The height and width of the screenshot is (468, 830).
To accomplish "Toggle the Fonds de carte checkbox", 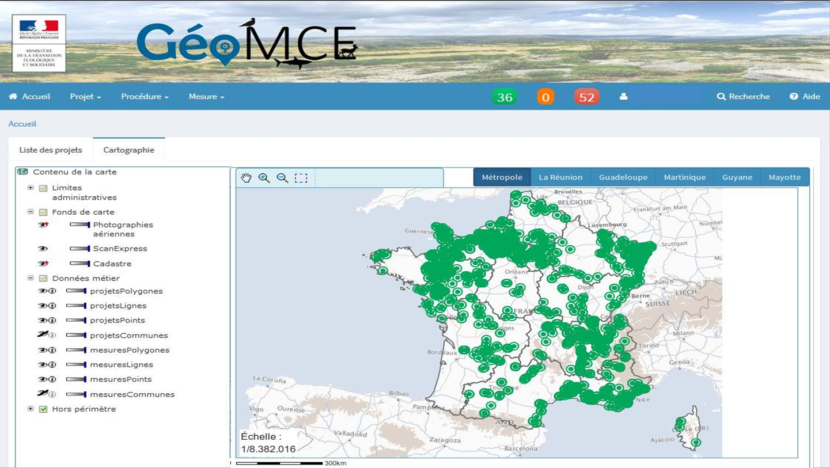I will (43, 212).
